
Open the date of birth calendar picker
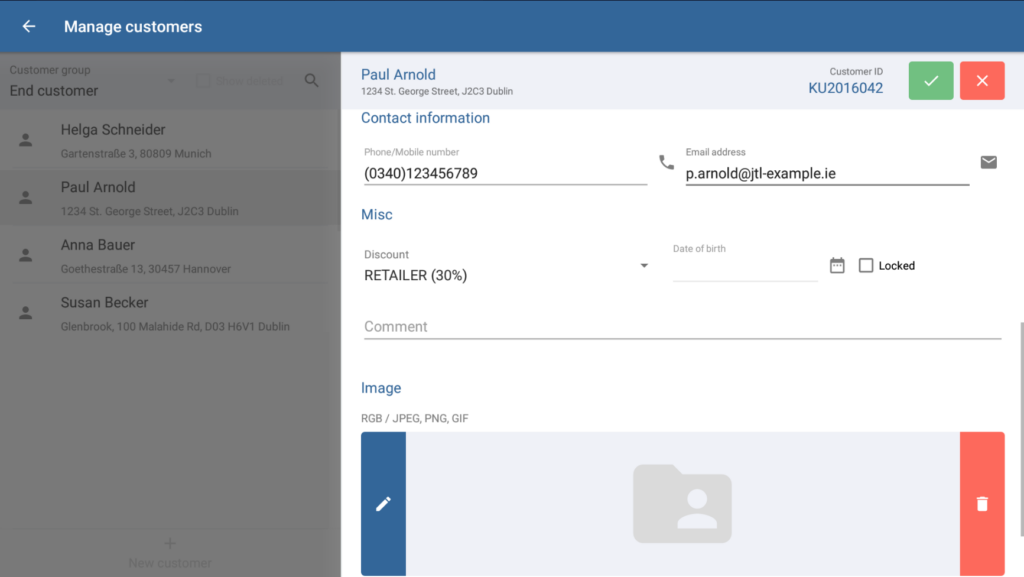click(x=837, y=265)
